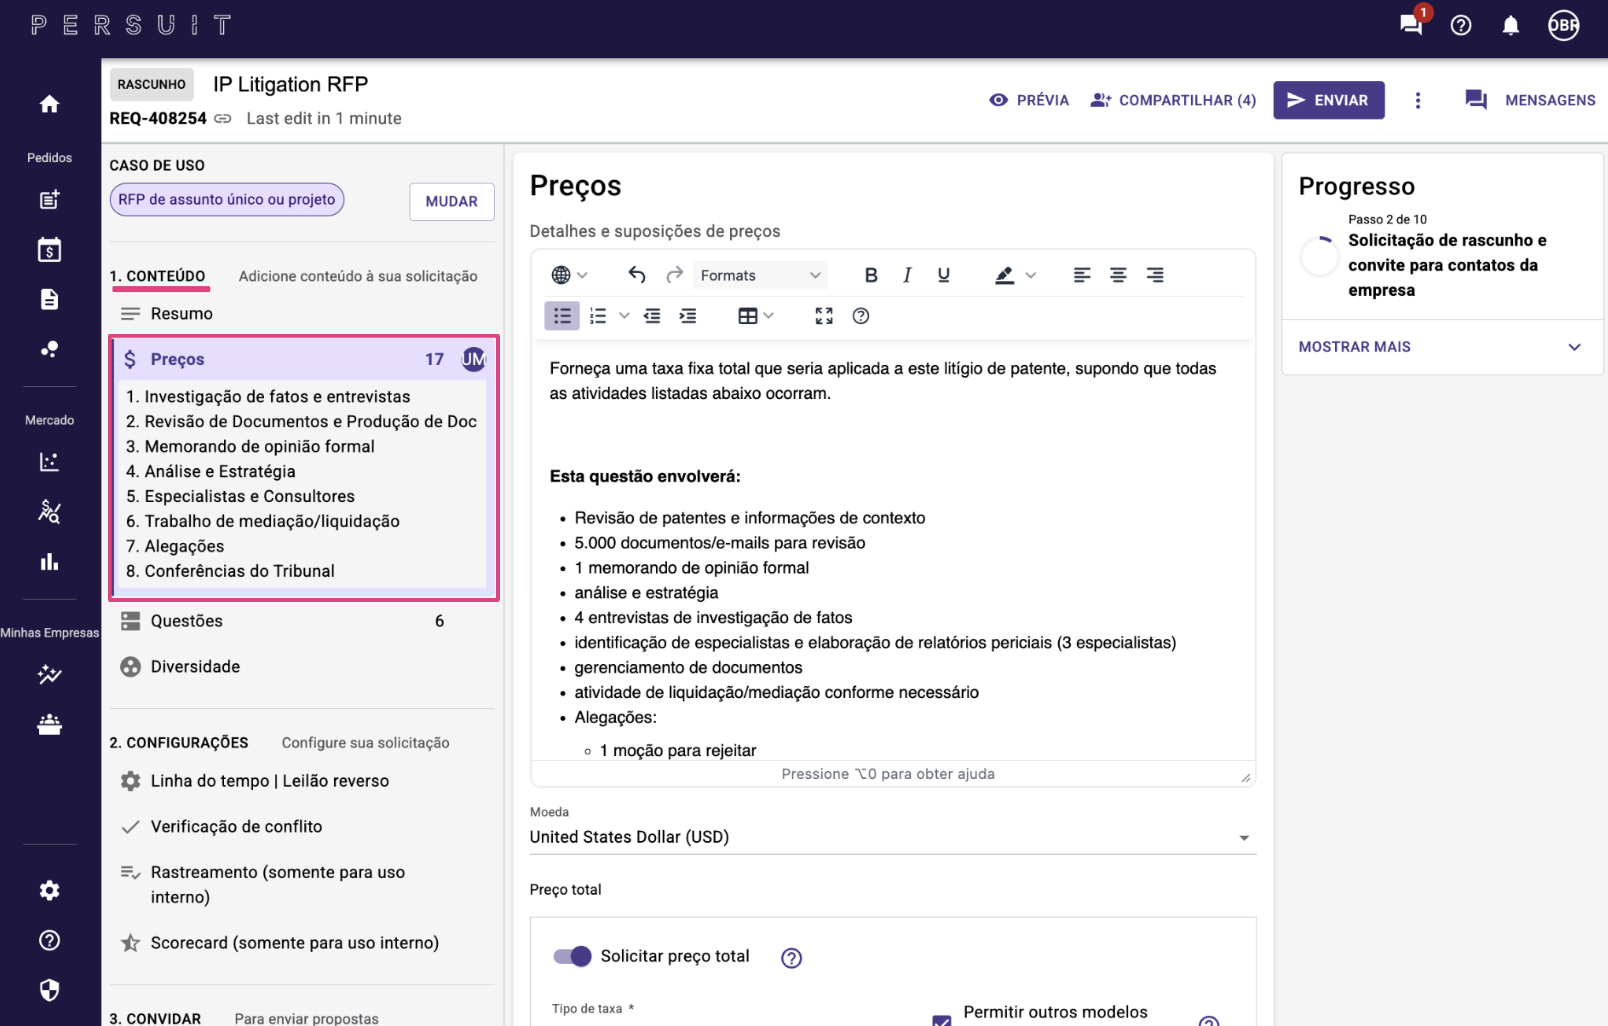Select '1. Investigação de fatos e entrevistas'
Viewport: 1608px width, 1026px height.
click(x=268, y=397)
